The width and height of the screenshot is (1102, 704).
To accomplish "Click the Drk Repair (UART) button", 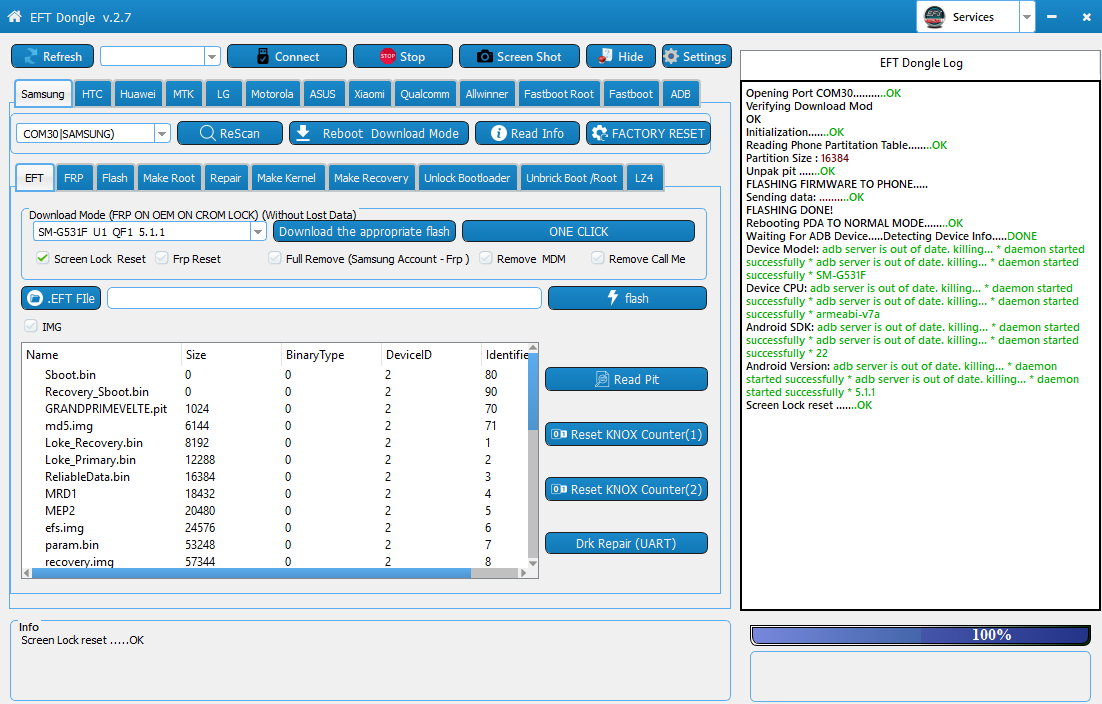I will [x=626, y=543].
